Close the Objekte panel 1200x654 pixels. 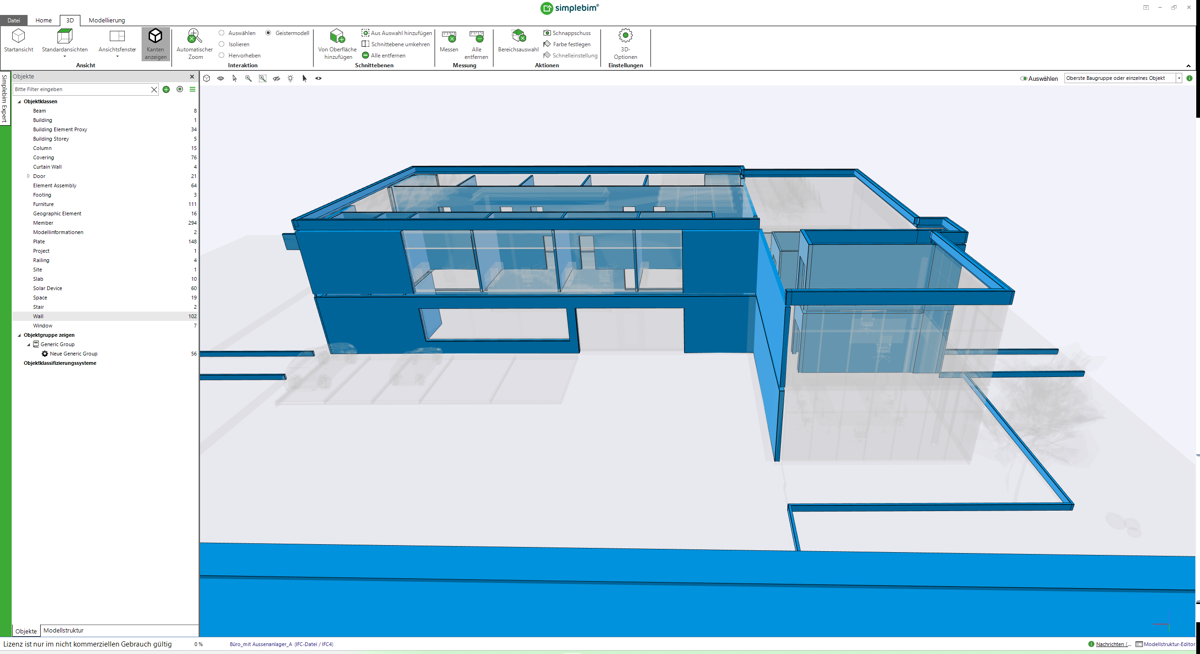point(192,76)
